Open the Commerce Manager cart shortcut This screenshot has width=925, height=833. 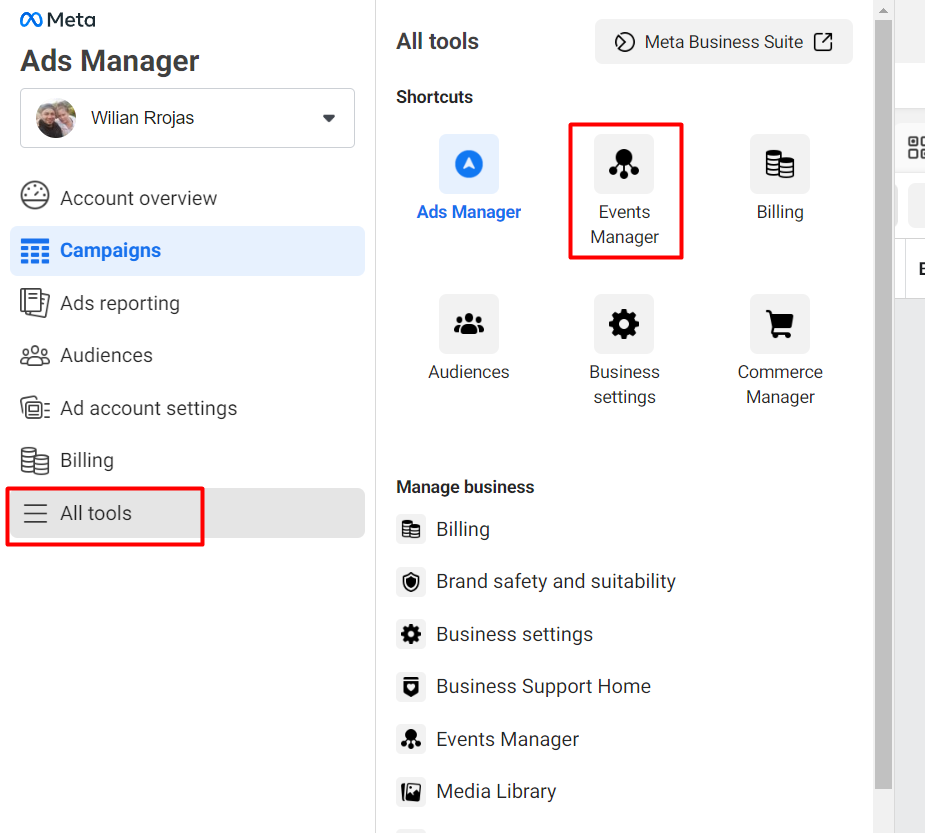[x=780, y=324]
